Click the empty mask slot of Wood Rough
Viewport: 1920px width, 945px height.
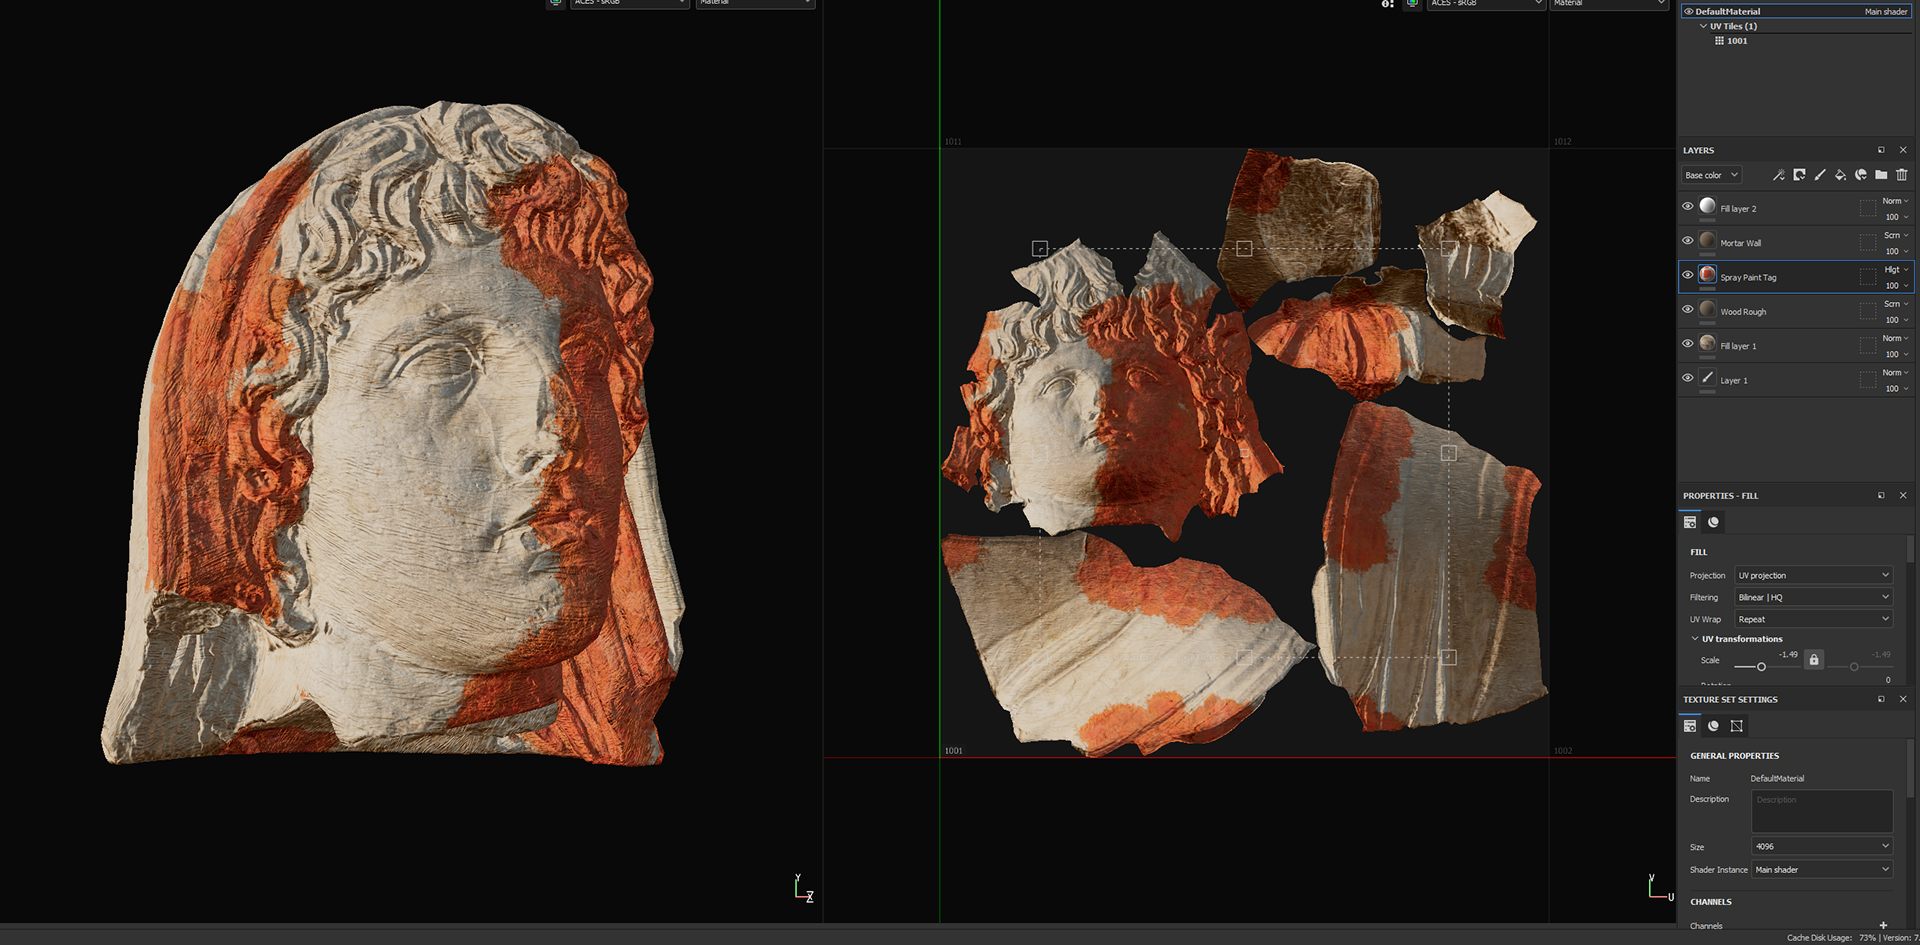coord(1867,311)
